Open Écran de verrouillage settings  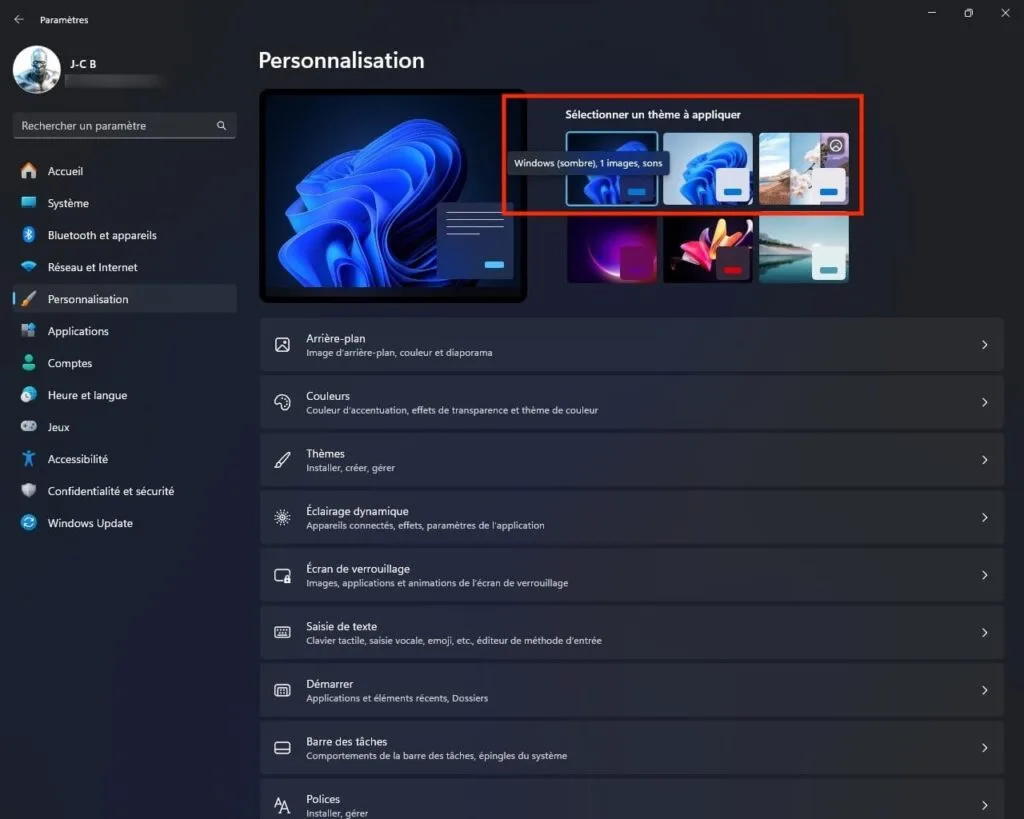tap(632, 575)
